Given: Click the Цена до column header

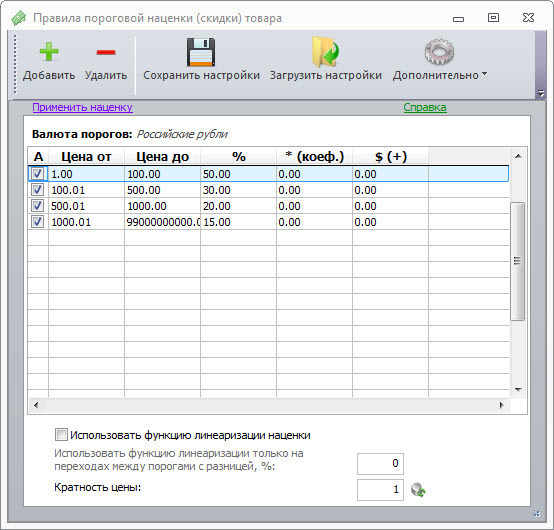Looking at the screenshot, I should tap(163, 157).
